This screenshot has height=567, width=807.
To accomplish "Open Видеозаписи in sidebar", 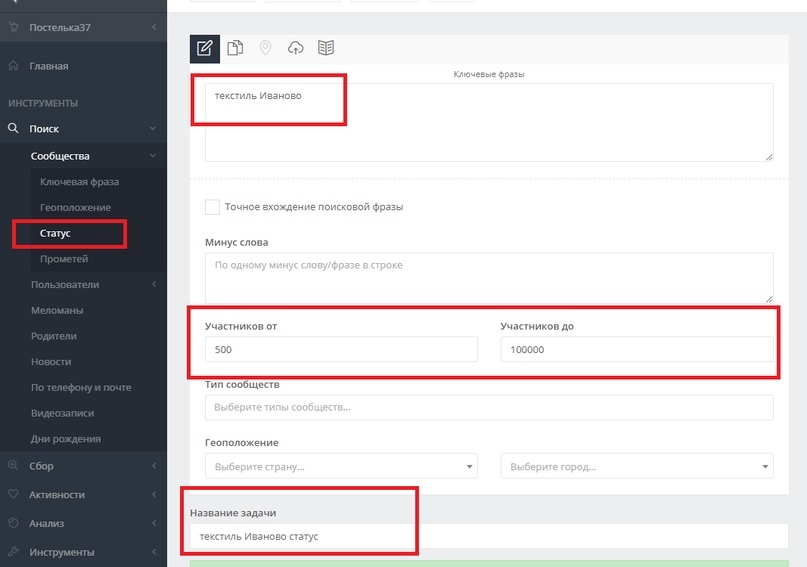I will click(62, 413).
